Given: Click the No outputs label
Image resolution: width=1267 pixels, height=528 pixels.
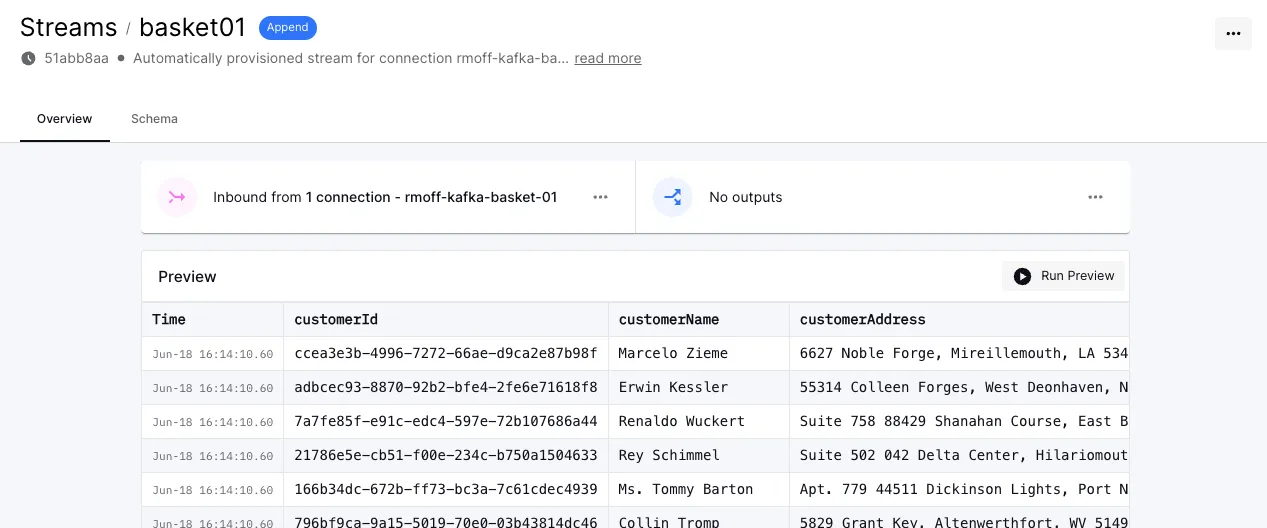Looking at the screenshot, I should [746, 197].
